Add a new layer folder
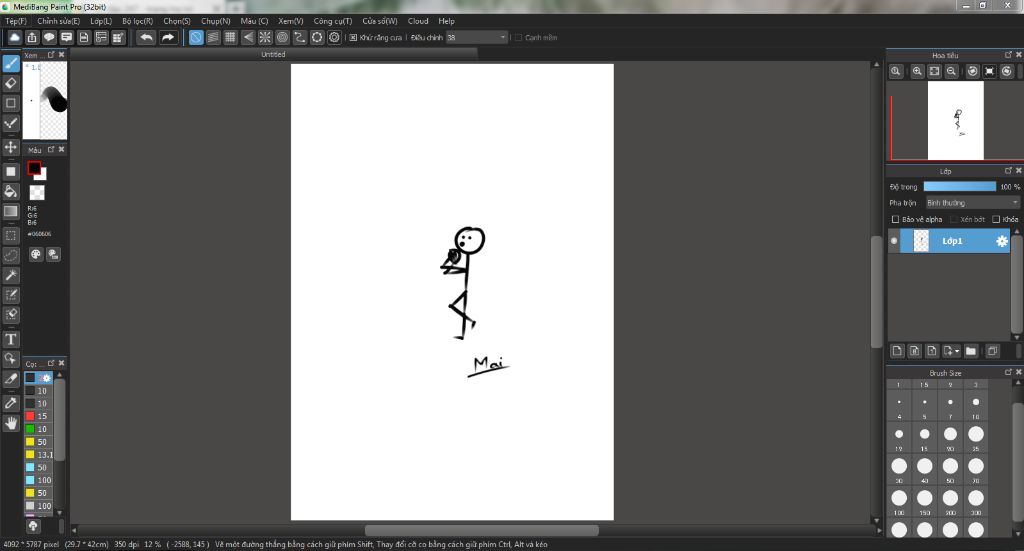The width and height of the screenshot is (1024, 551). [x=971, y=351]
